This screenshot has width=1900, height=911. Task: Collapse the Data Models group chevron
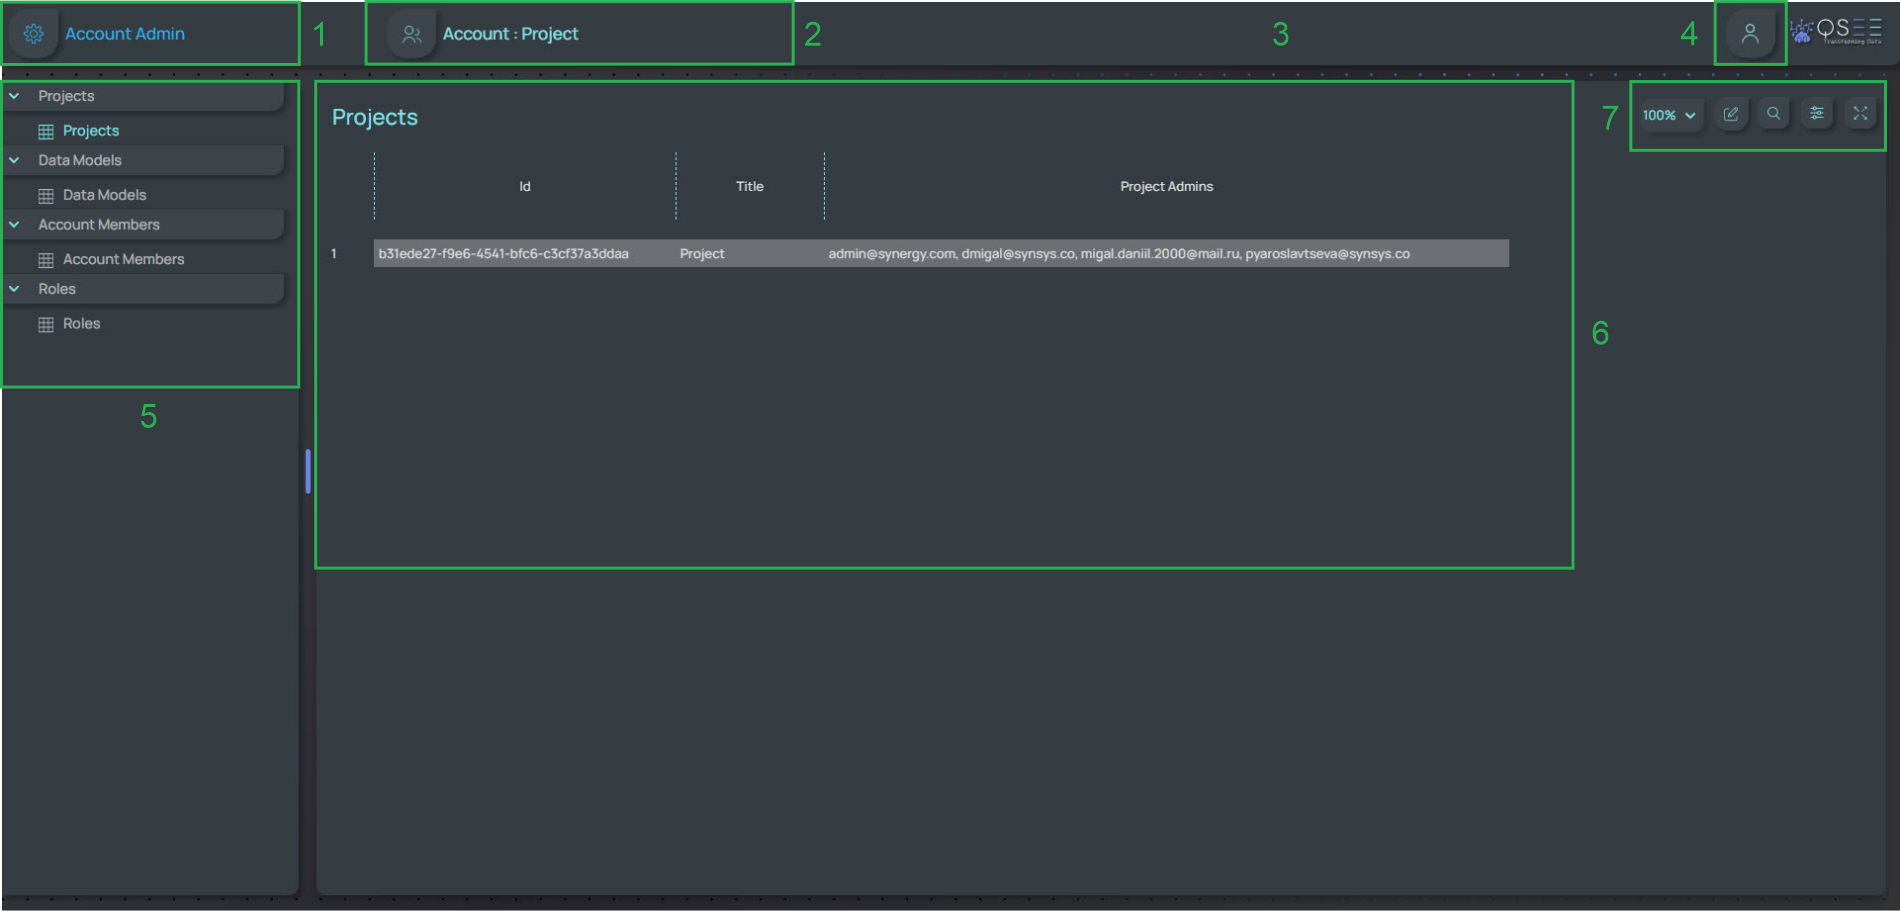[15, 160]
